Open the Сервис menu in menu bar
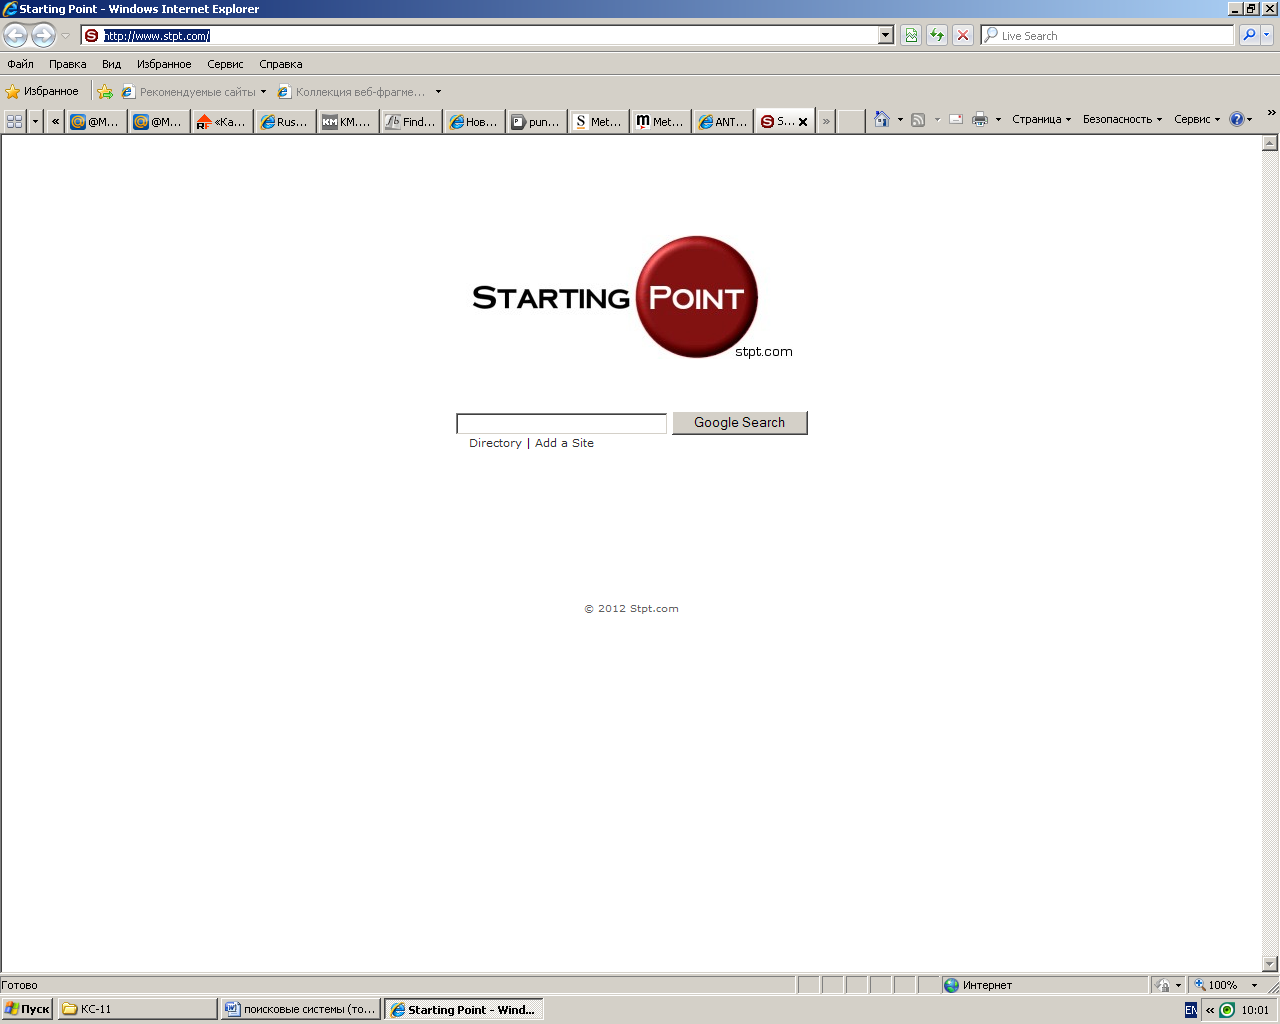 (225, 64)
